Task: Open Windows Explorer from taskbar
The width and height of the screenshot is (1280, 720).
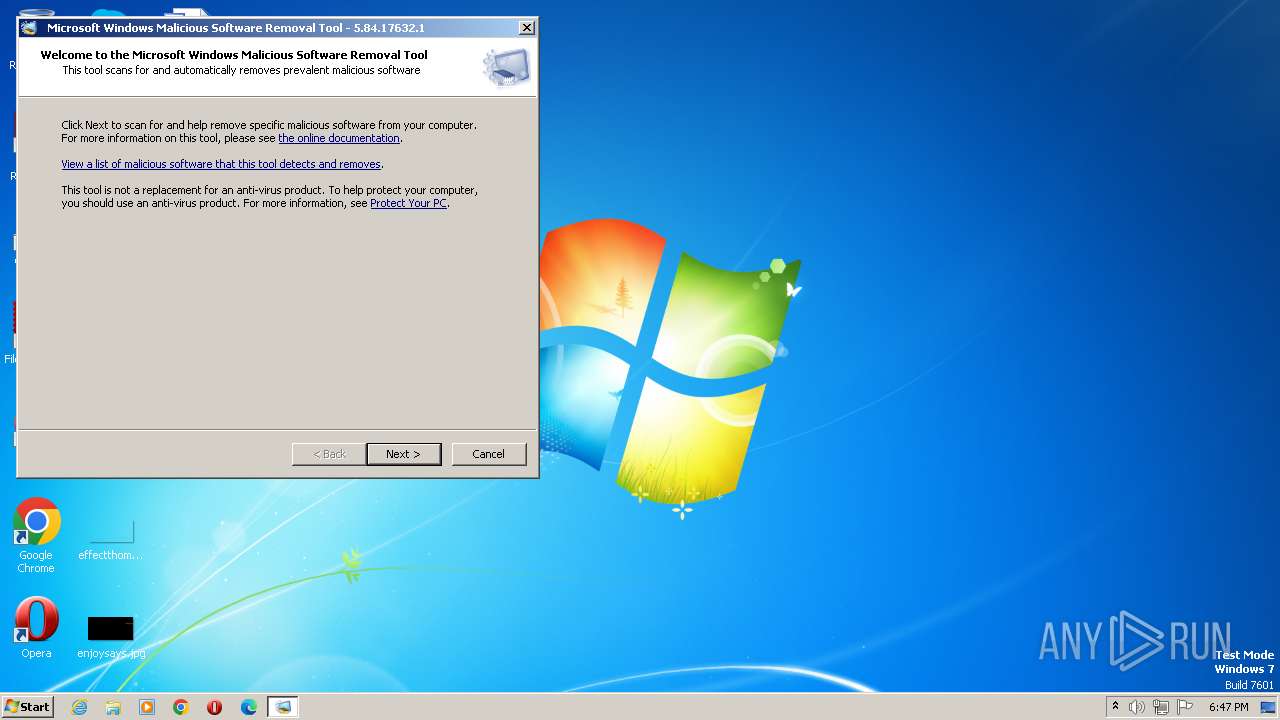Action: (x=113, y=707)
